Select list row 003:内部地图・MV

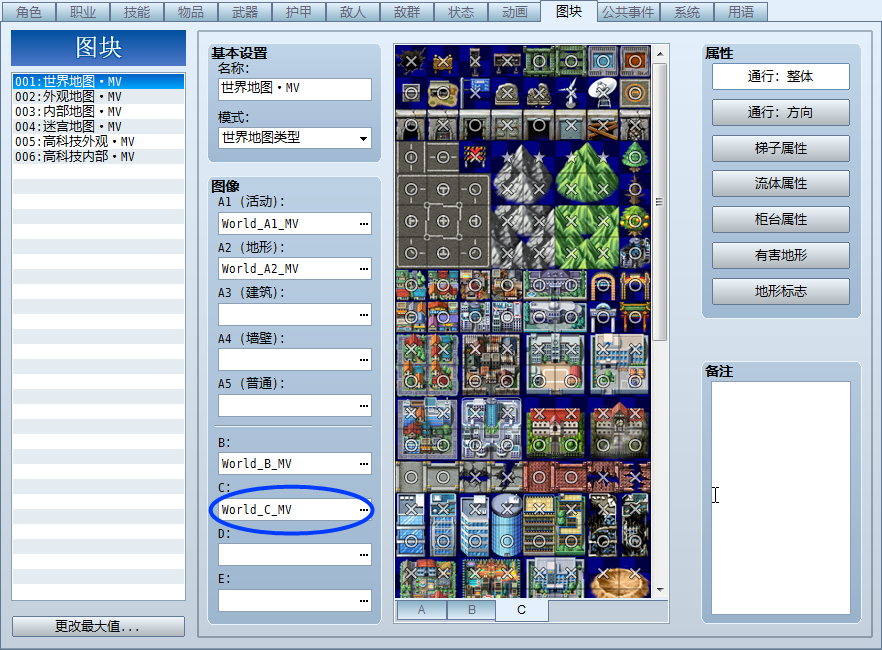click(x=98, y=111)
